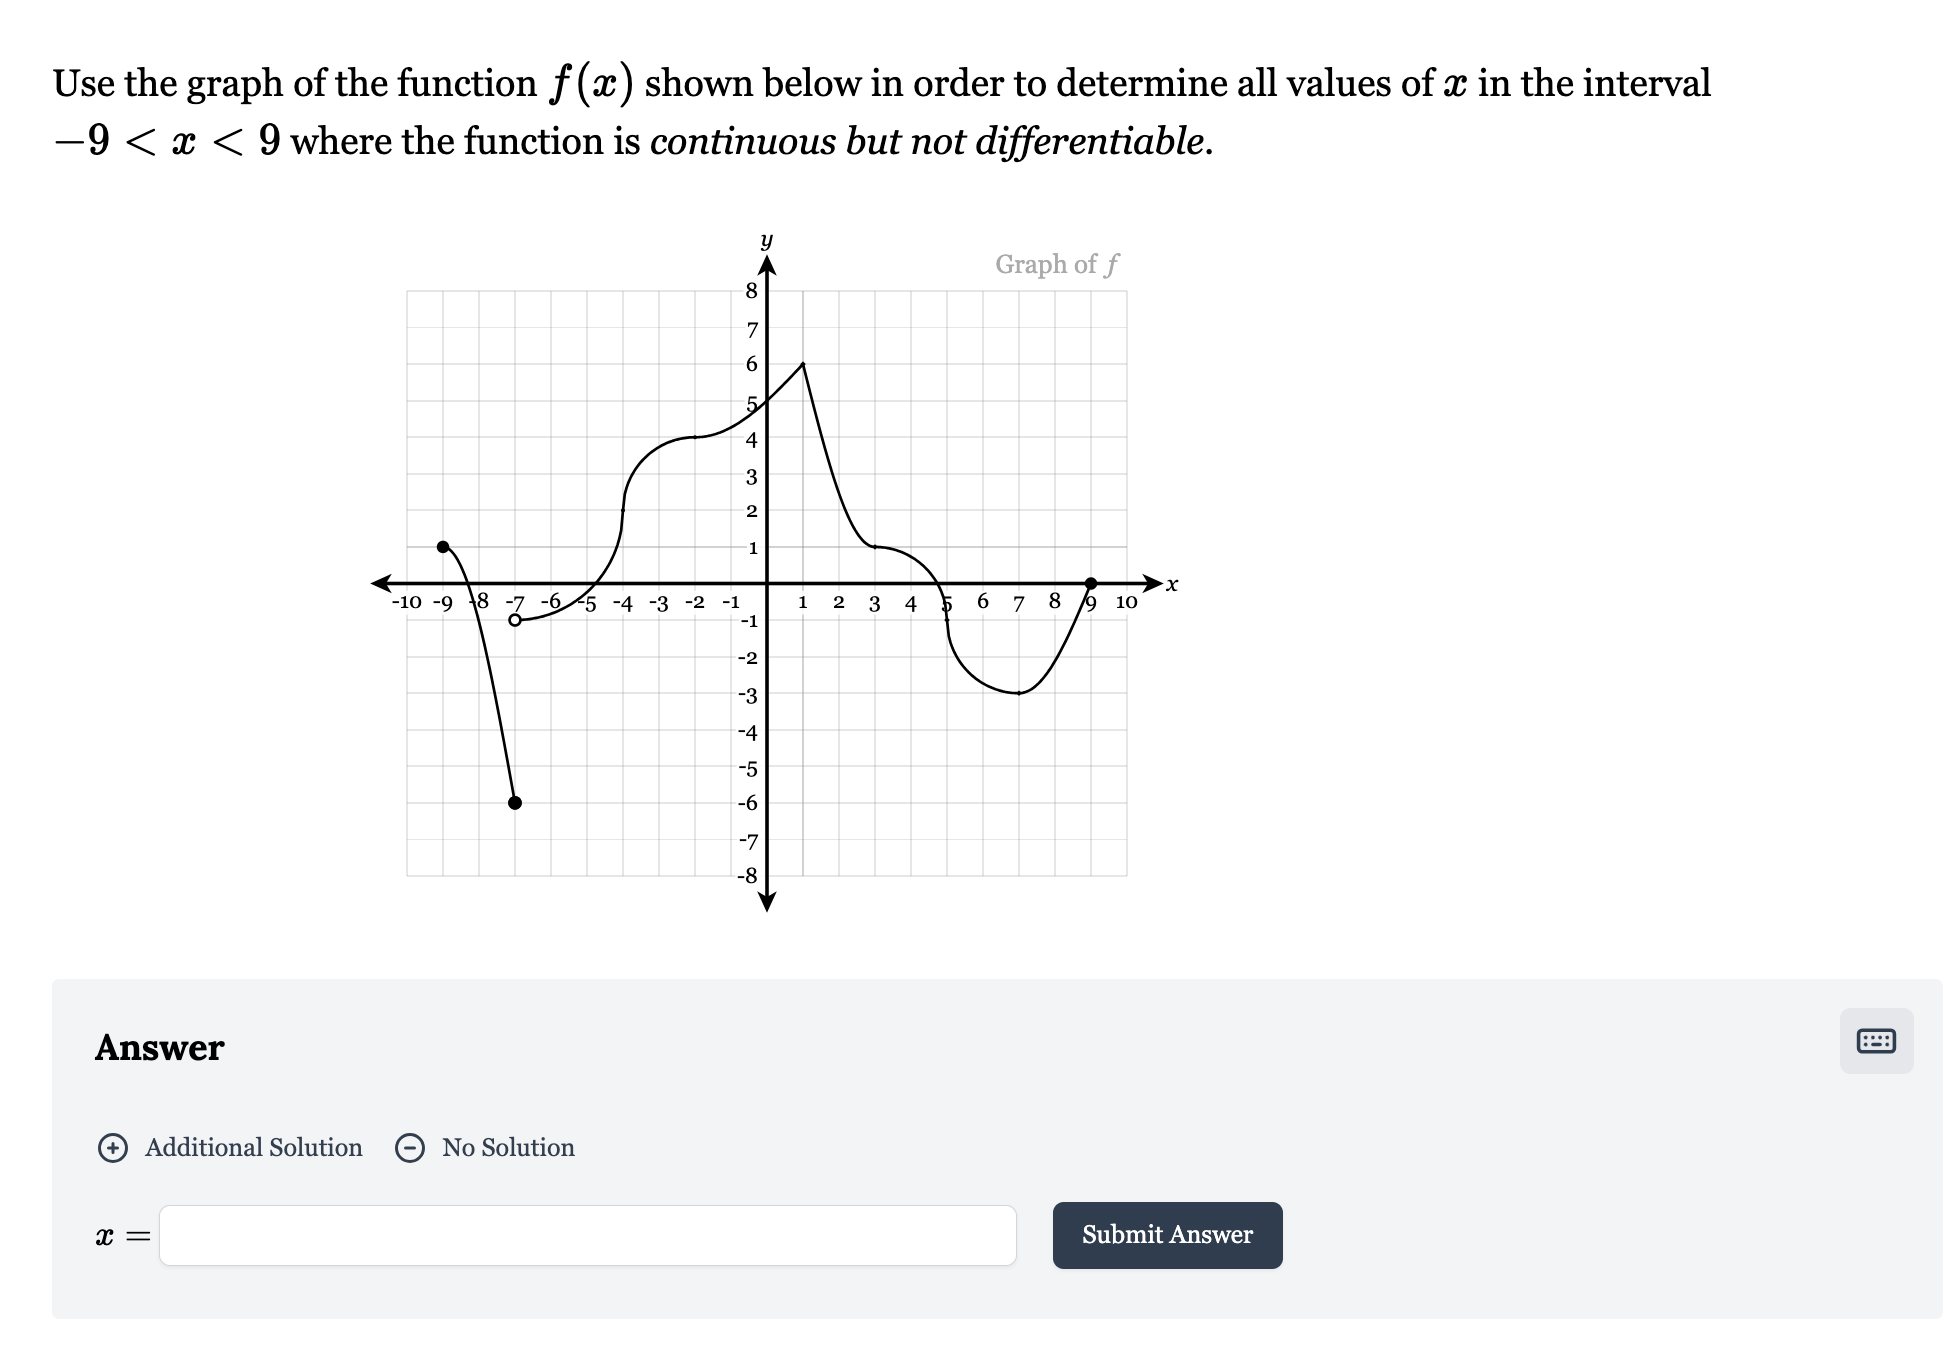The image size is (1958, 1368).
Task: Click the plus icon next to Additional Solution
Action: (x=115, y=1148)
